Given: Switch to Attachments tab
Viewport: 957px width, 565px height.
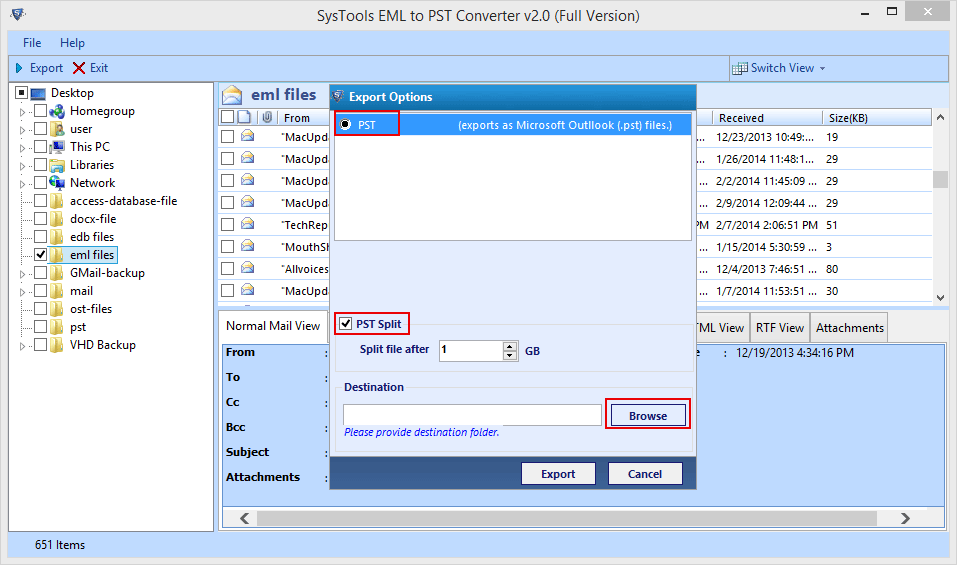Looking at the screenshot, I should point(849,328).
